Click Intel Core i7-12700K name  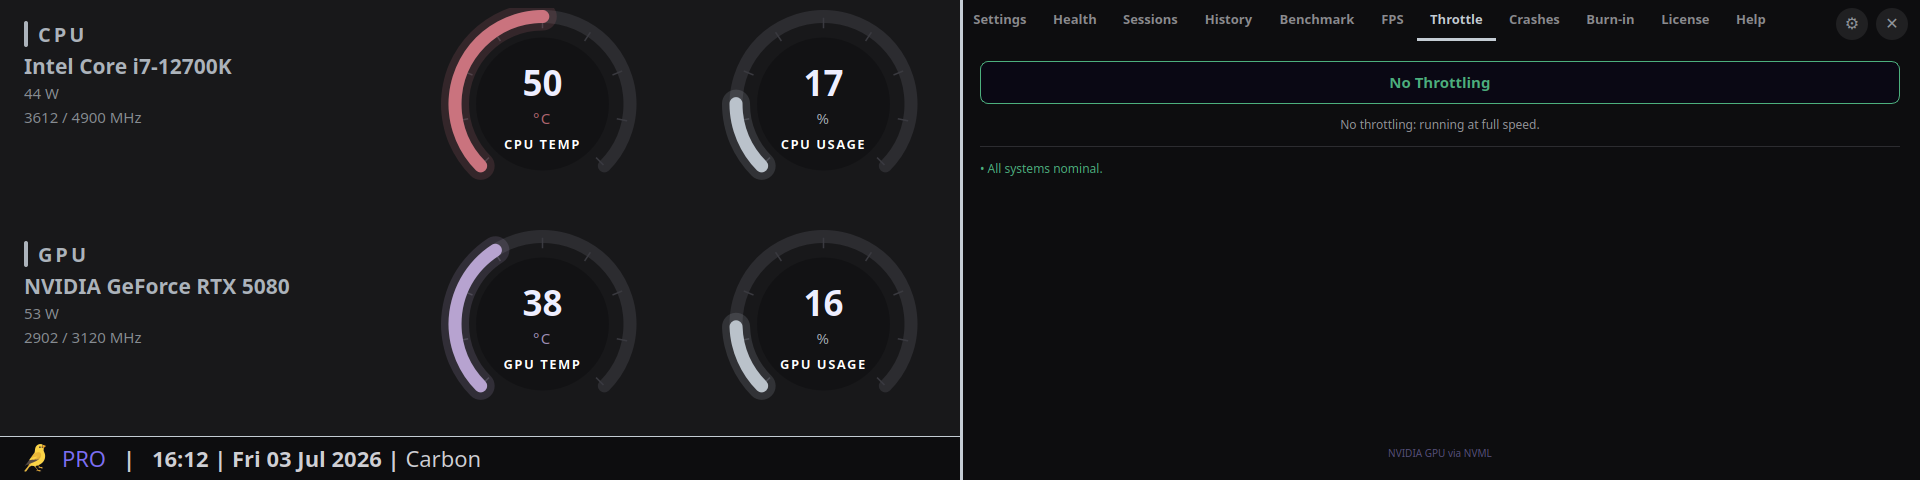coord(128,67)
